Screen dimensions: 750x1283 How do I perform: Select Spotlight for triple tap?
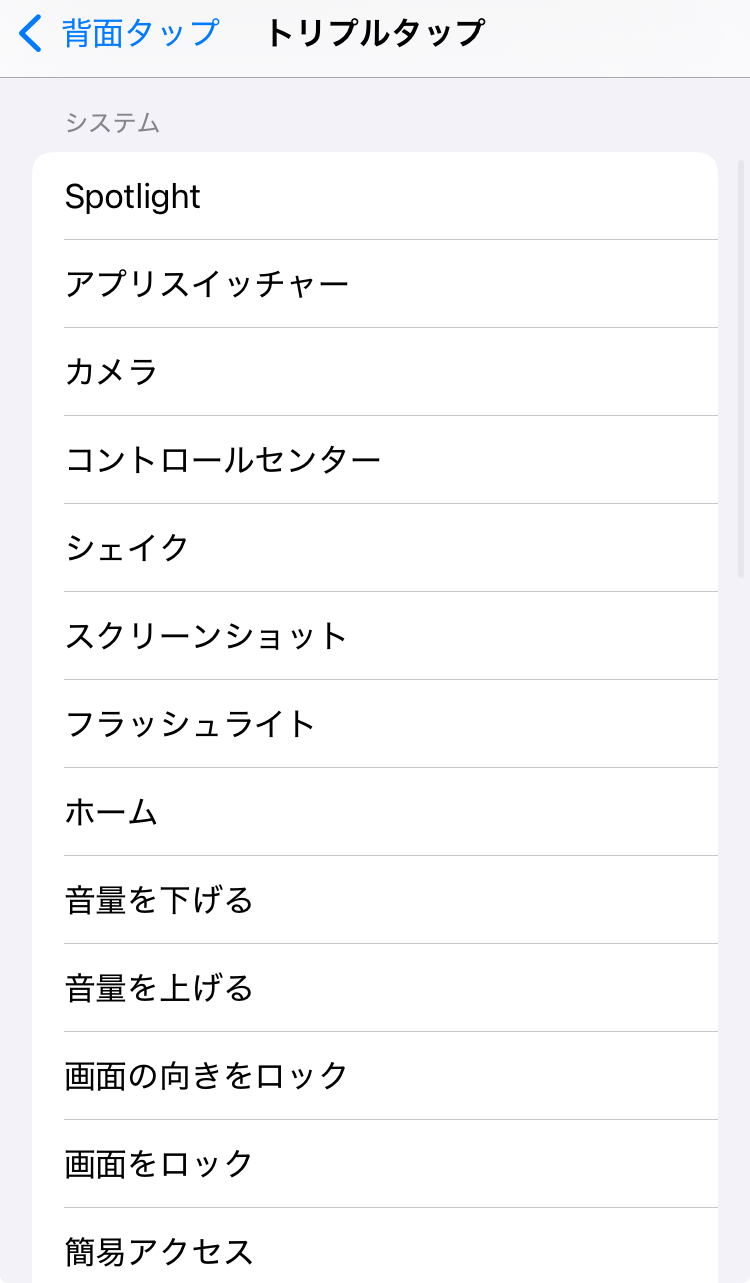(x=375, y=196)
